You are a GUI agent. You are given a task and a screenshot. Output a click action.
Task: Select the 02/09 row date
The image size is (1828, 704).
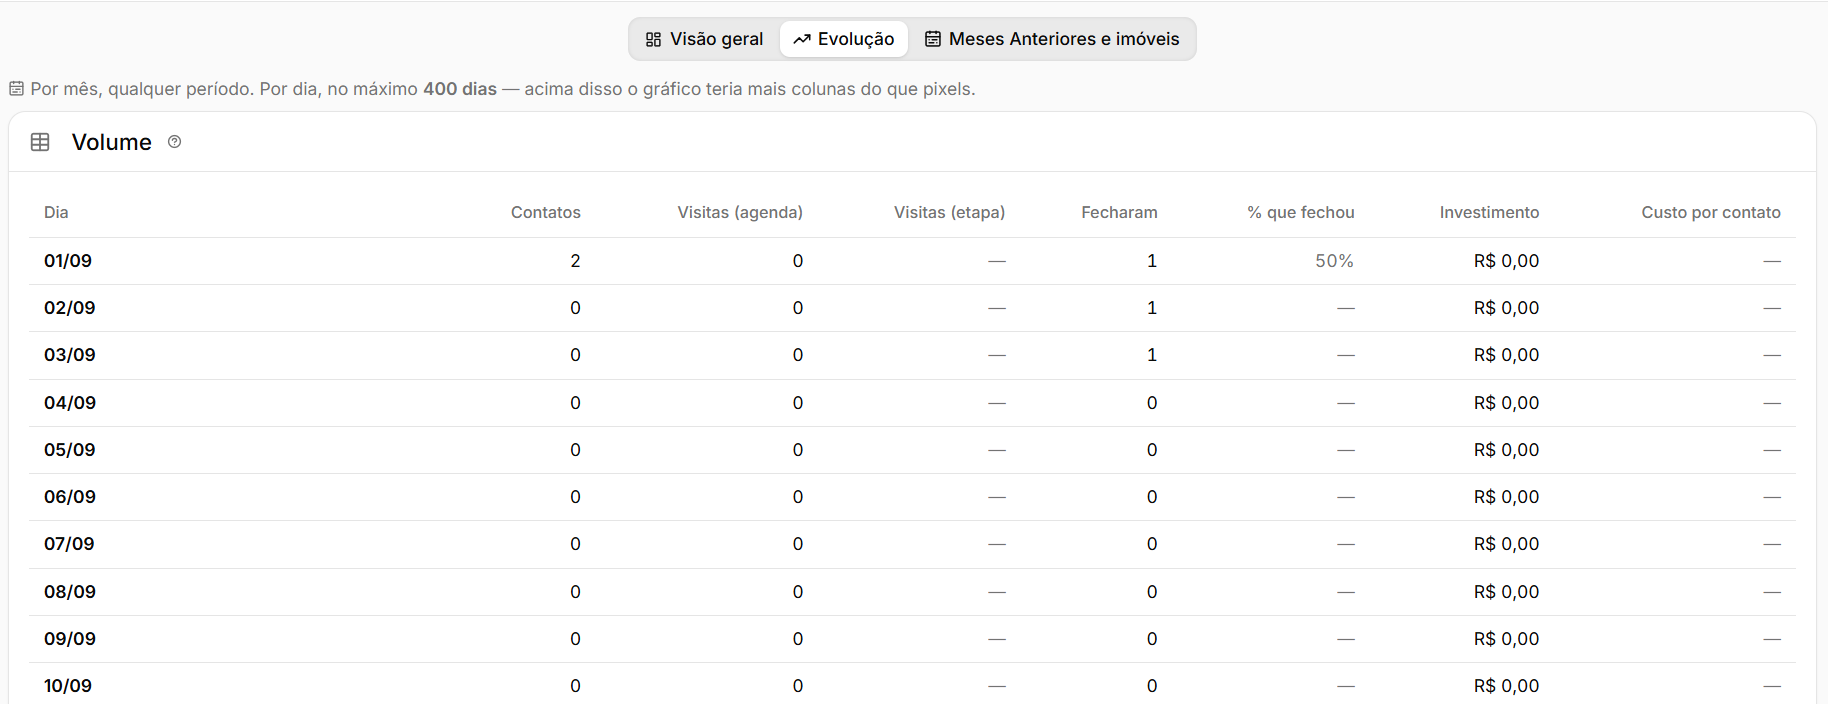pos(70,308)
